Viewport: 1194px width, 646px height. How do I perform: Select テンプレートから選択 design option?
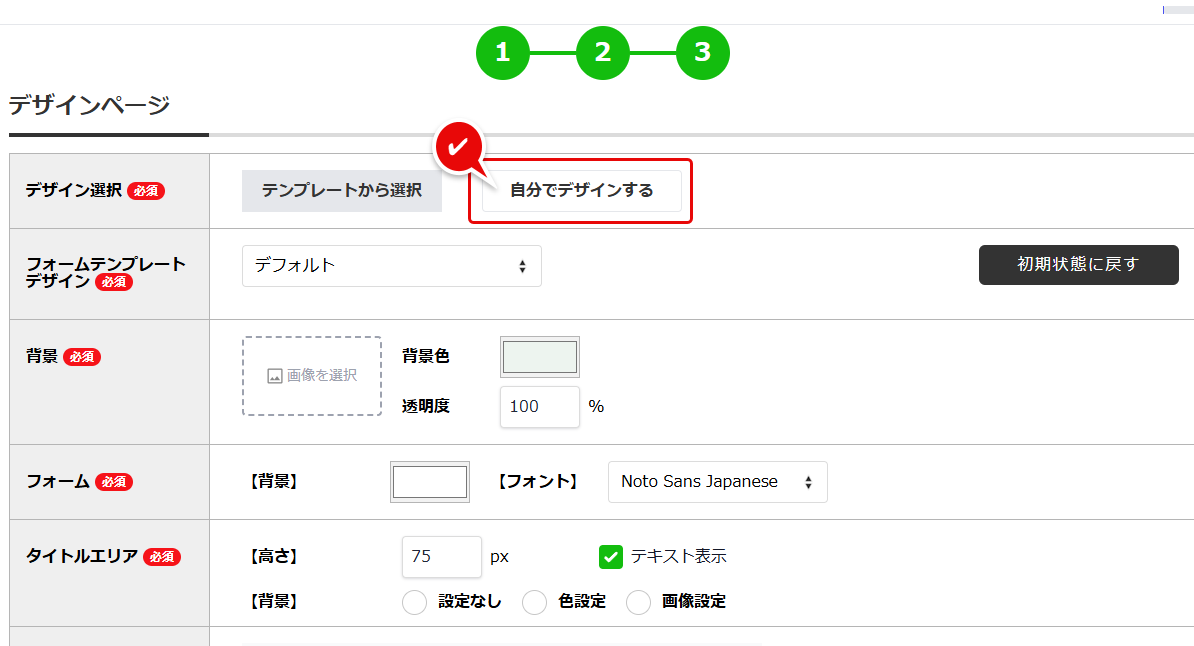[341, 191]
